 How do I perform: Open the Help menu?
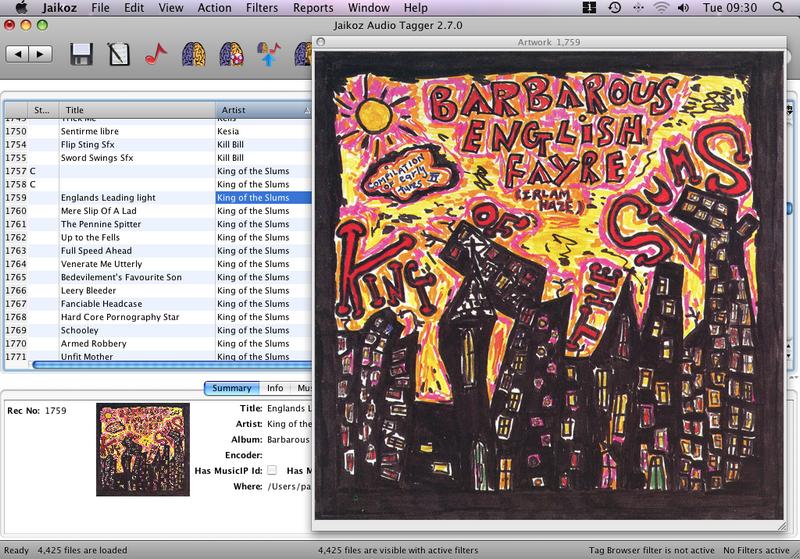coord(415,8)
